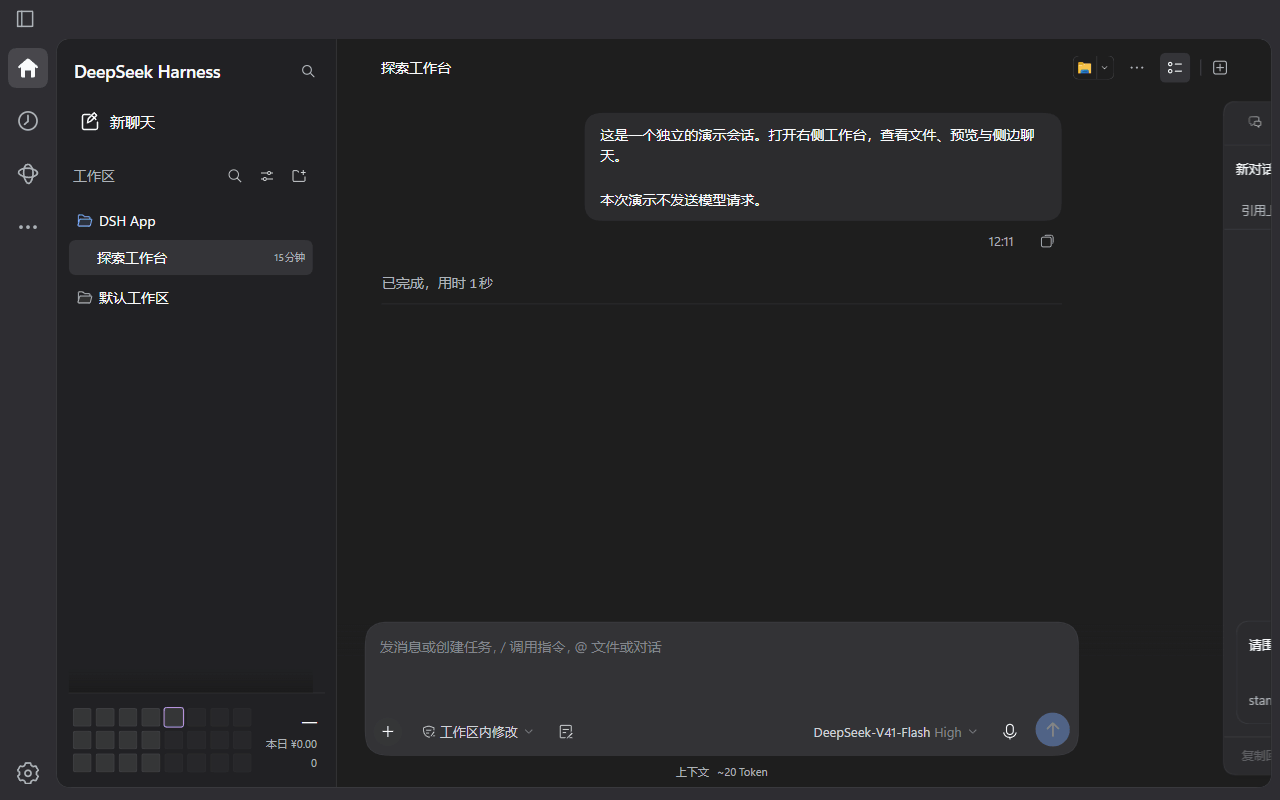This screenshot has height=800, width=1280.
Task: Open the workbench add-panel plus icon
Action: click(1220, 68)
